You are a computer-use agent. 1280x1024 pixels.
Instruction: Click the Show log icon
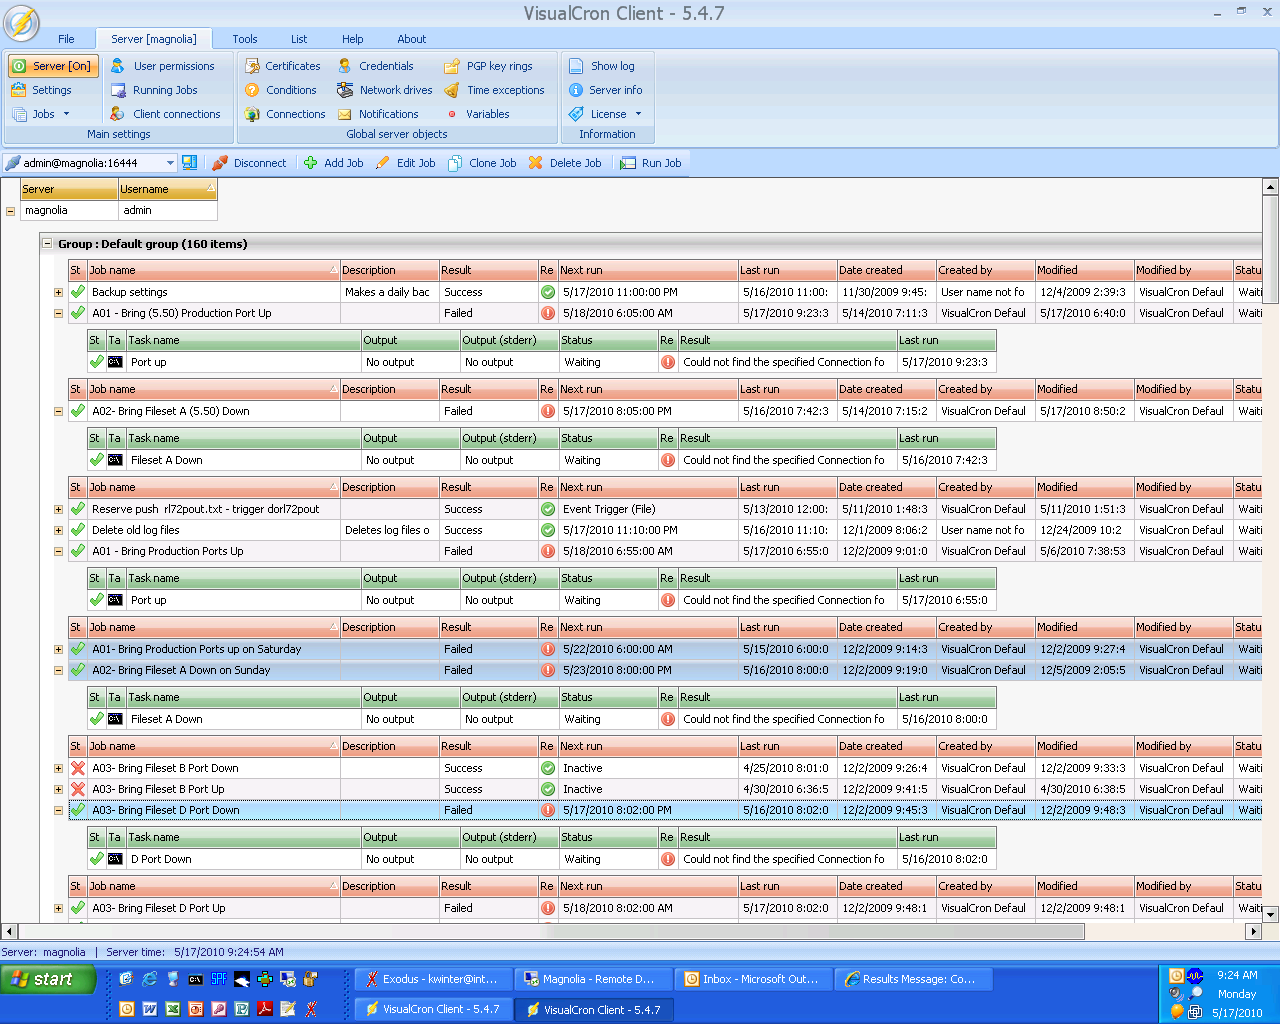576,66
